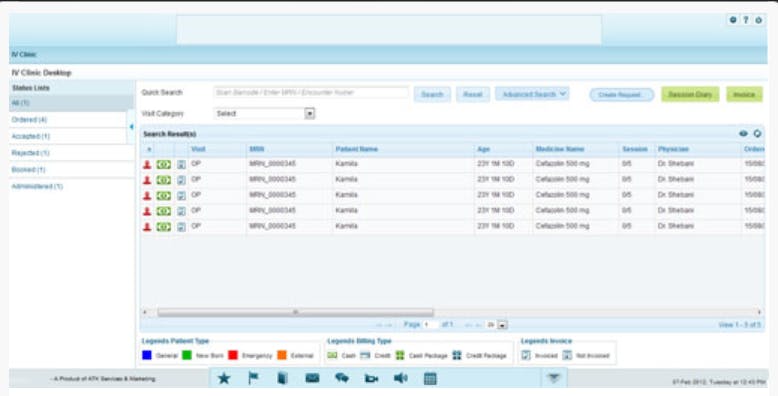Click the horizontal scrollbar right arrow
The height and width of the screenshot is (396, 778).
pos(759,312)
